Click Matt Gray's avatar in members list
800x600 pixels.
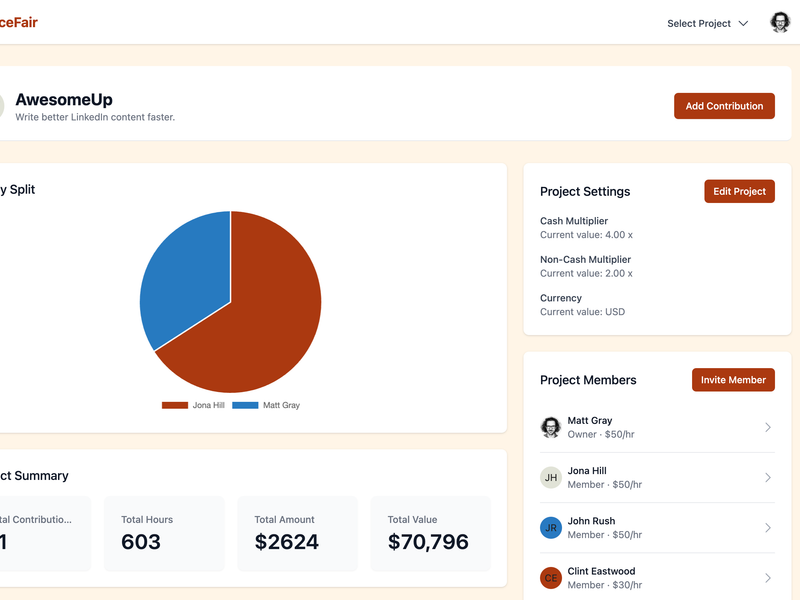pos(551,427)
